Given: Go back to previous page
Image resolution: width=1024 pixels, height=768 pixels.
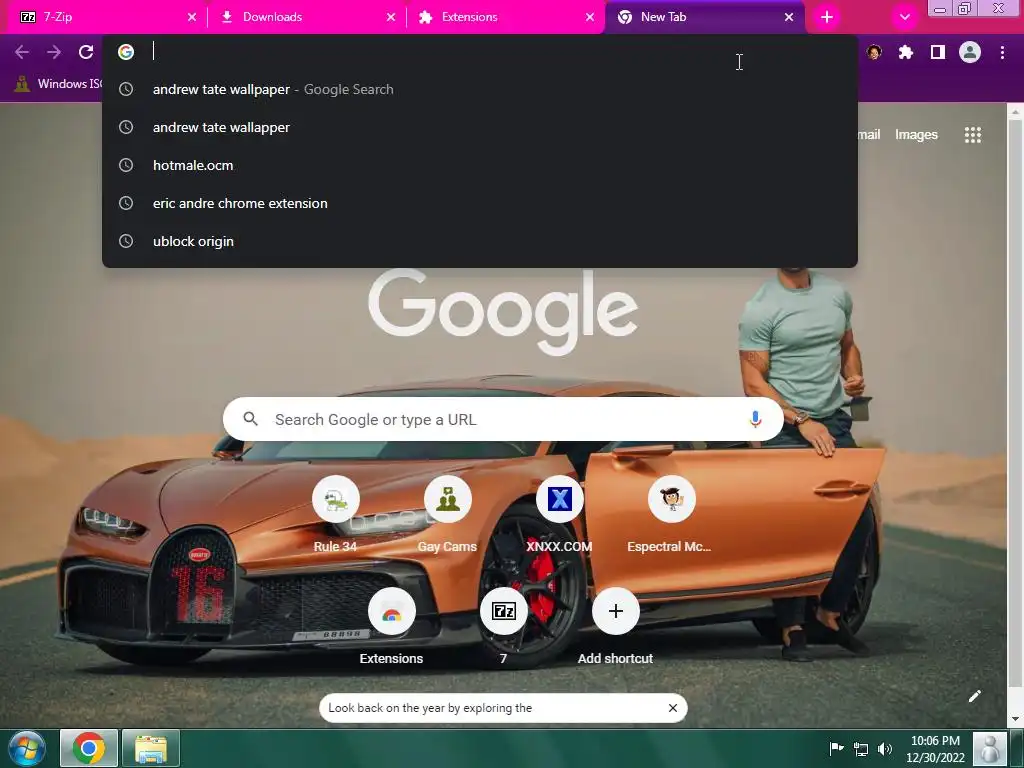Looking at the screenshot, I should [22, 52].
